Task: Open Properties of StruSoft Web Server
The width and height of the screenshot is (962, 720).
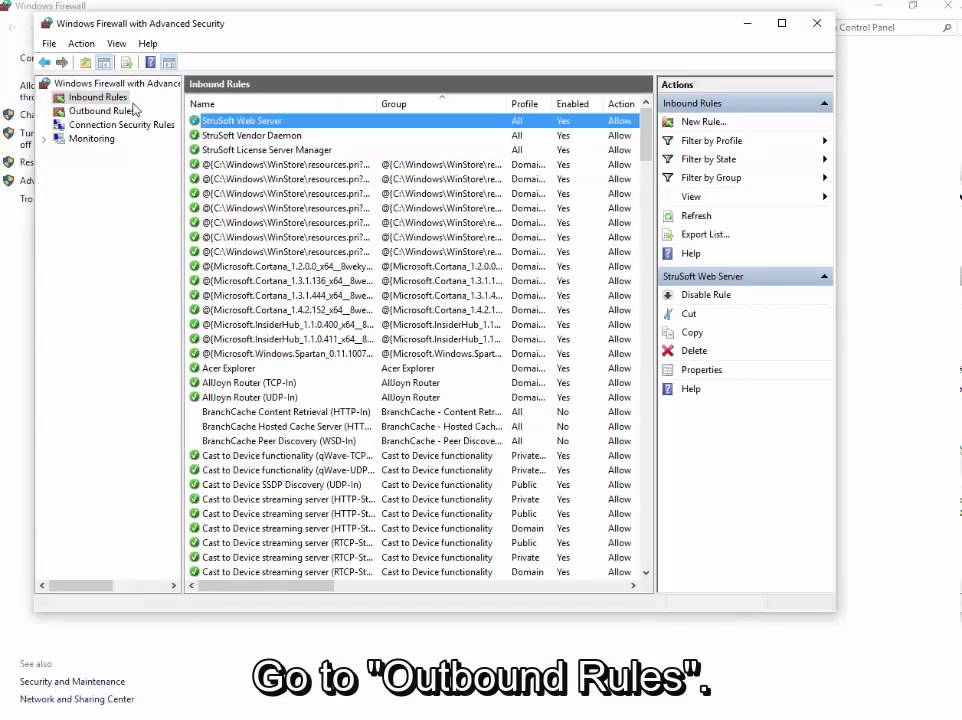Action: pyautogui.click(x=701, y=370)
